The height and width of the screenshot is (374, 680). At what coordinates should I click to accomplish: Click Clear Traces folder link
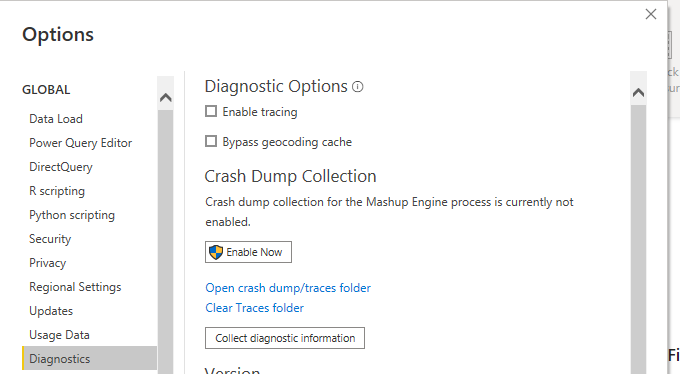254,308
